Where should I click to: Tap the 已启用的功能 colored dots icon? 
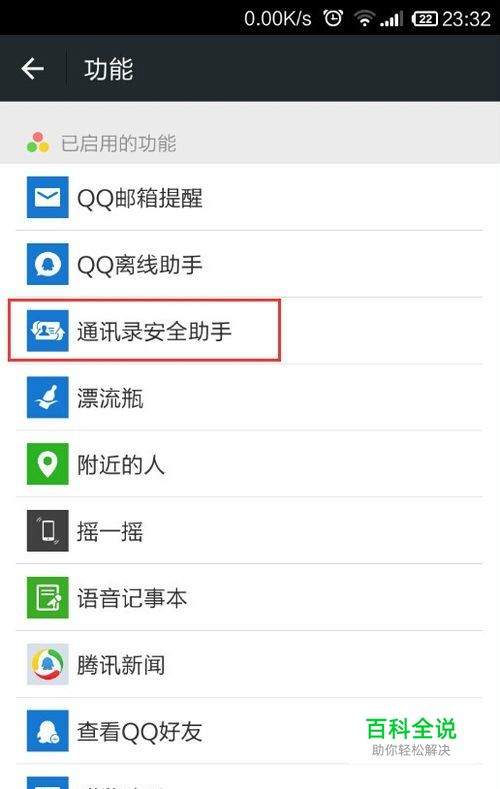click(x=38, y=142)
